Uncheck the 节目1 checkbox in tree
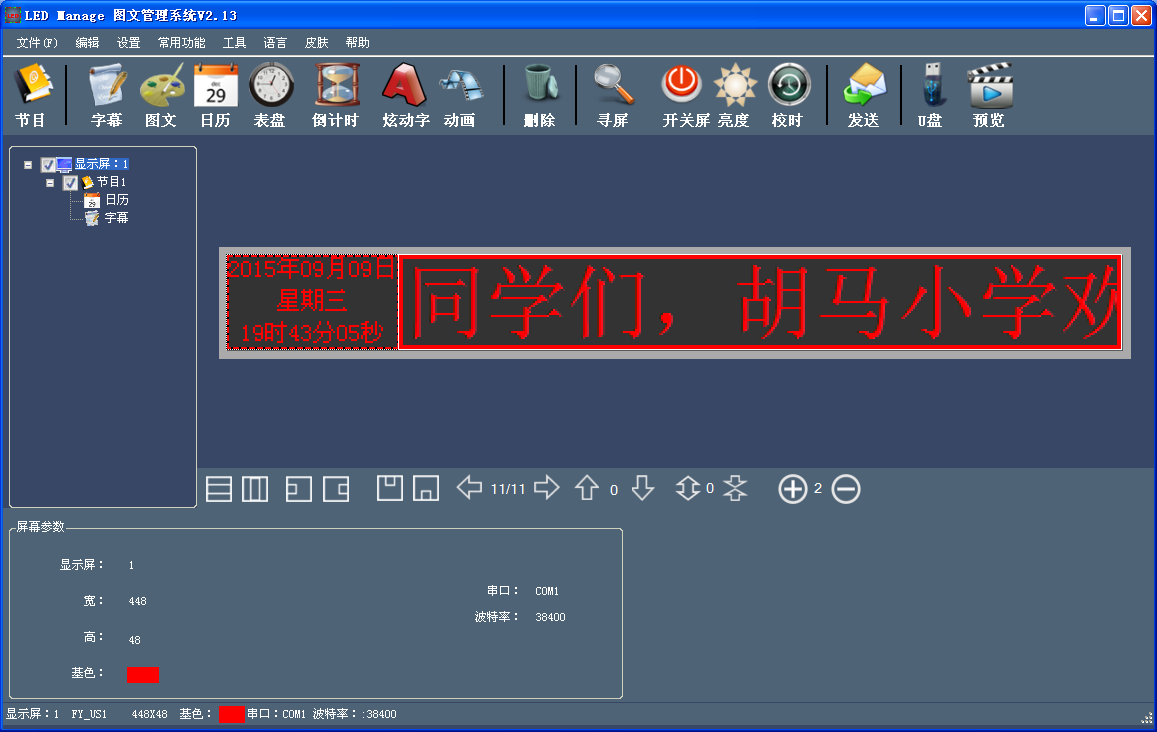 point(70,183)
